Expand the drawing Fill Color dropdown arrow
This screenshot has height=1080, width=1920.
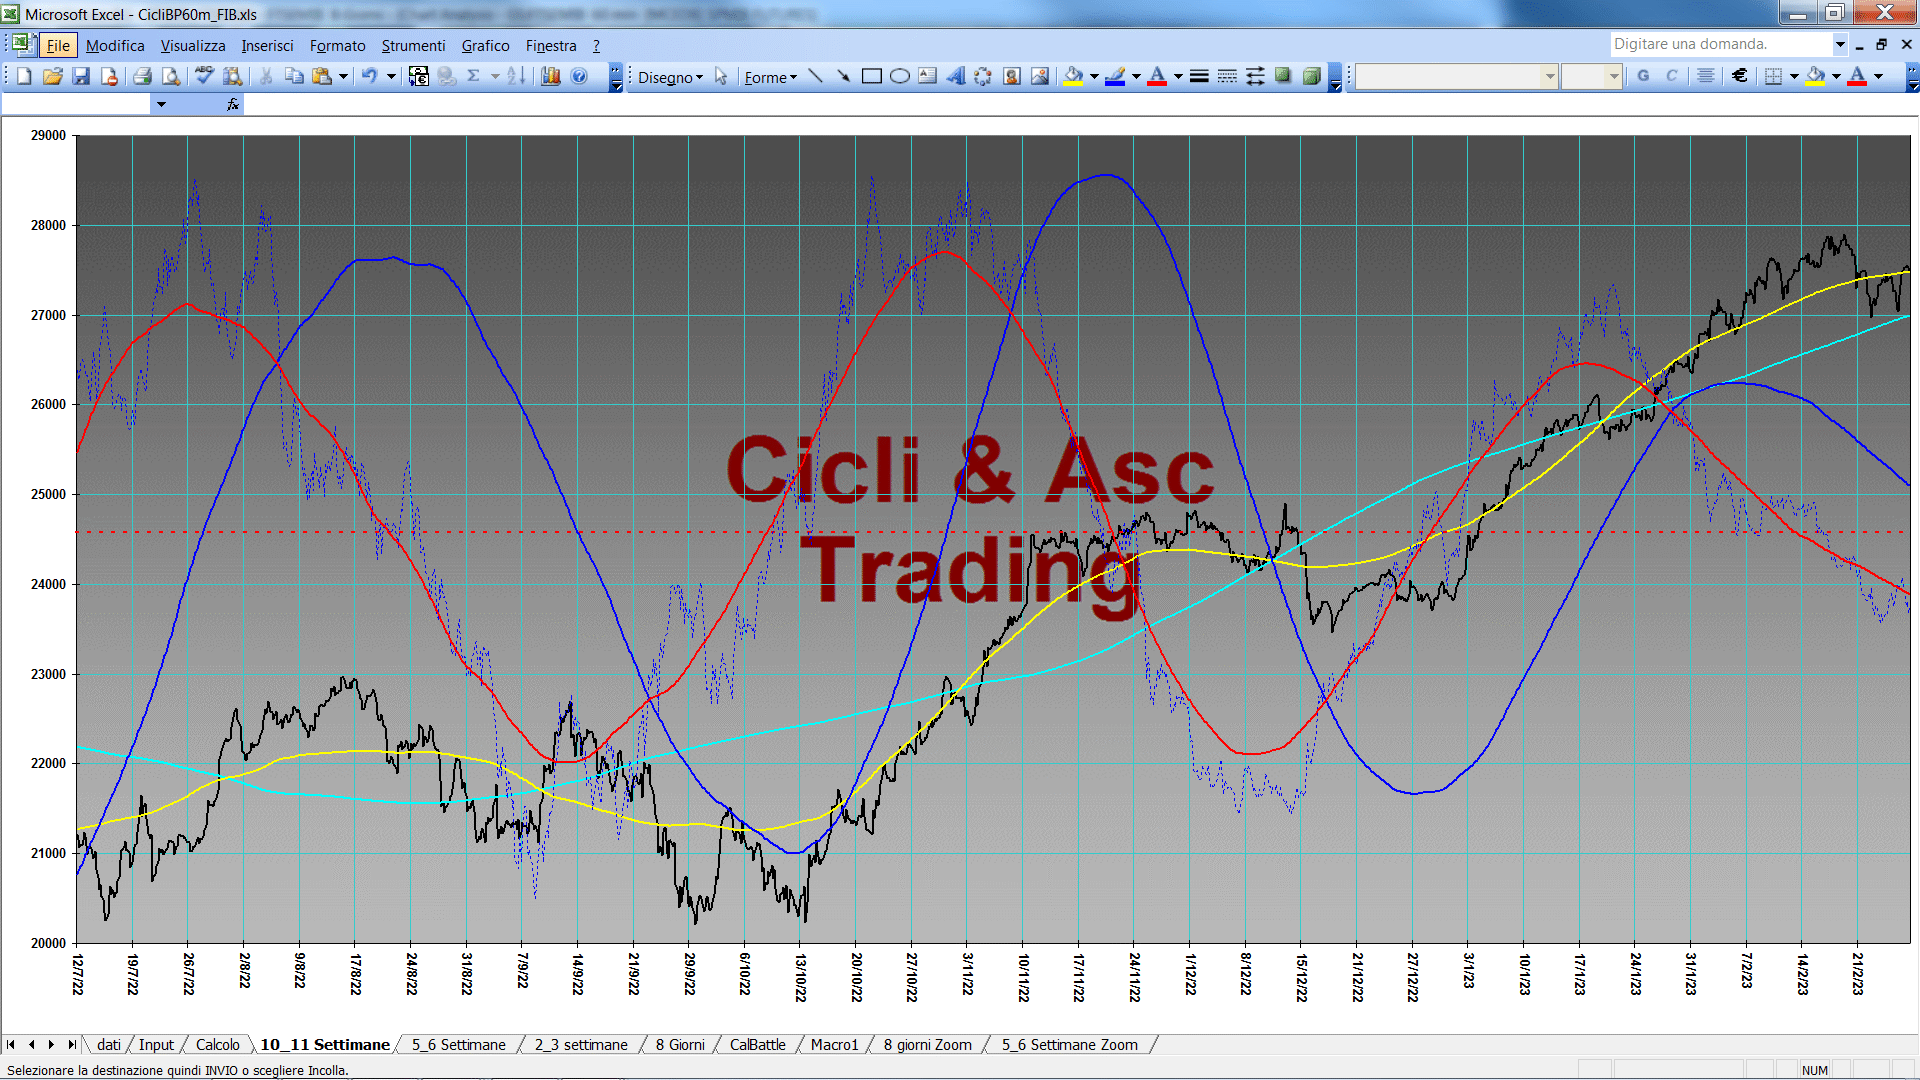1094,76
